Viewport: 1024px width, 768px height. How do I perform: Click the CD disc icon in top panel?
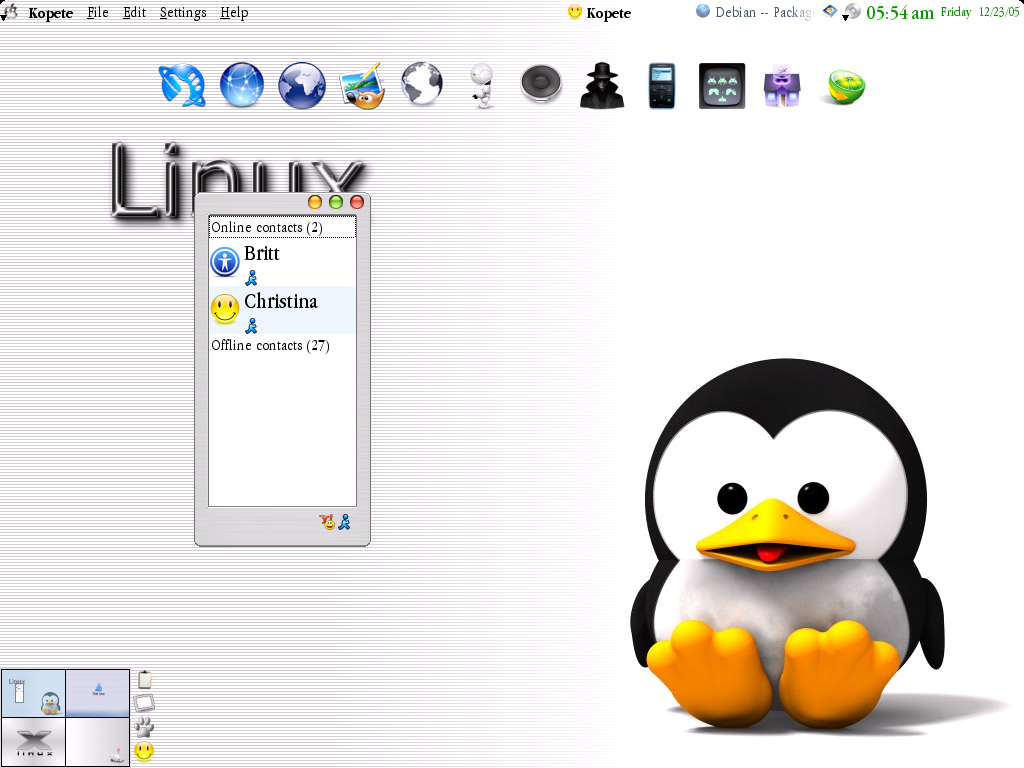852,12
